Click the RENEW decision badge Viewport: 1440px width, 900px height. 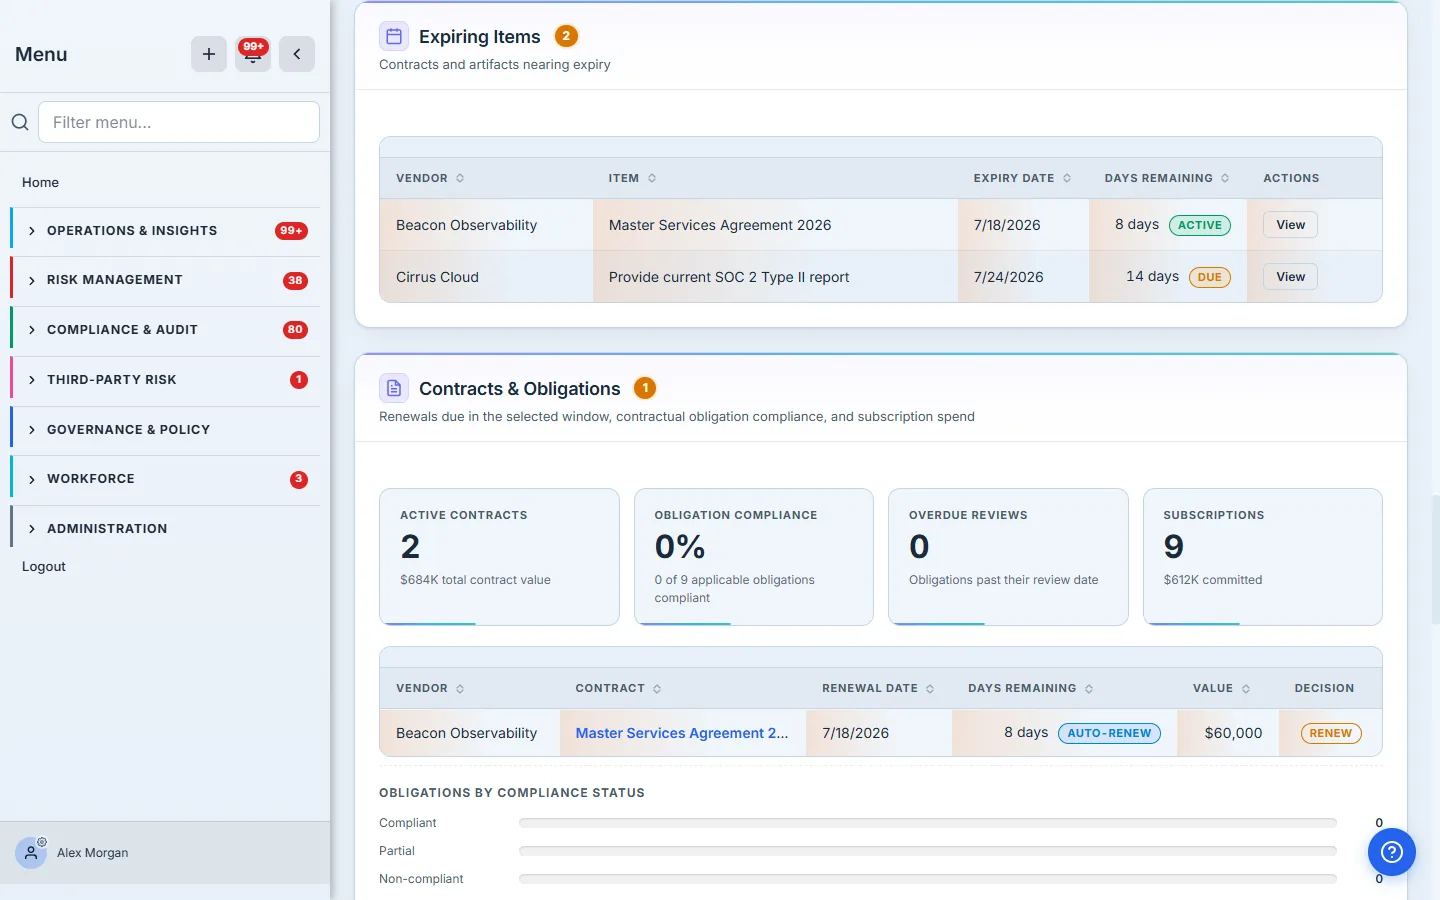point(1331,733)
